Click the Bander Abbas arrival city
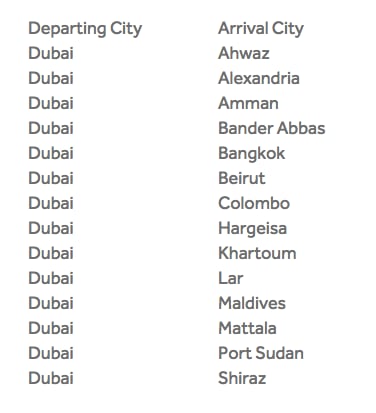The width and height of the screenshot is (376, 413). coord(272,128)
